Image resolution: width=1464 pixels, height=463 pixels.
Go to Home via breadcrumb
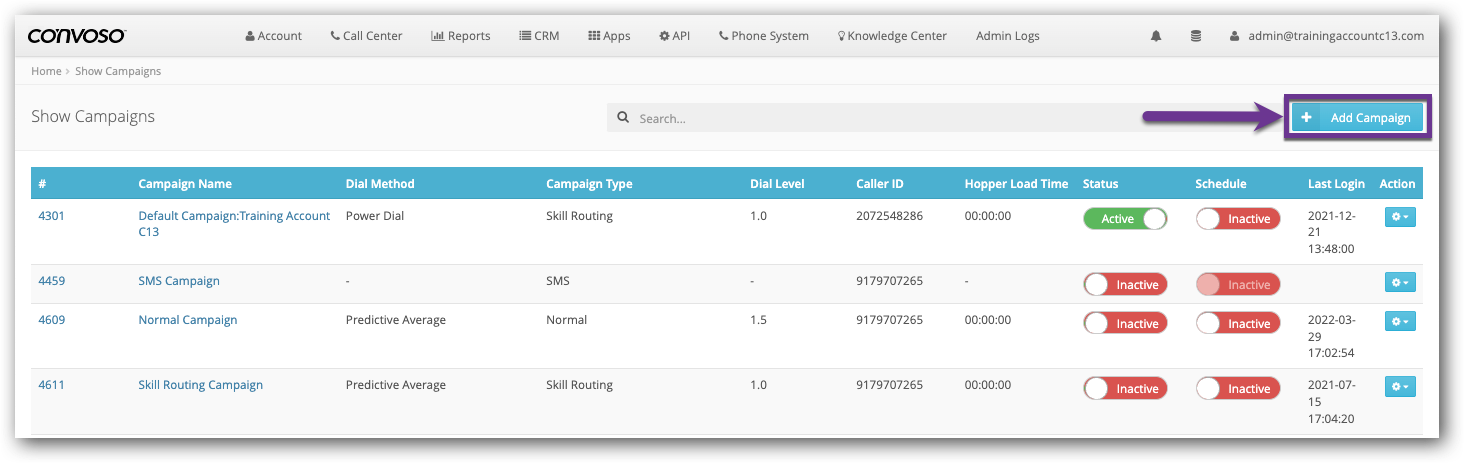click(x=46, y=72)
